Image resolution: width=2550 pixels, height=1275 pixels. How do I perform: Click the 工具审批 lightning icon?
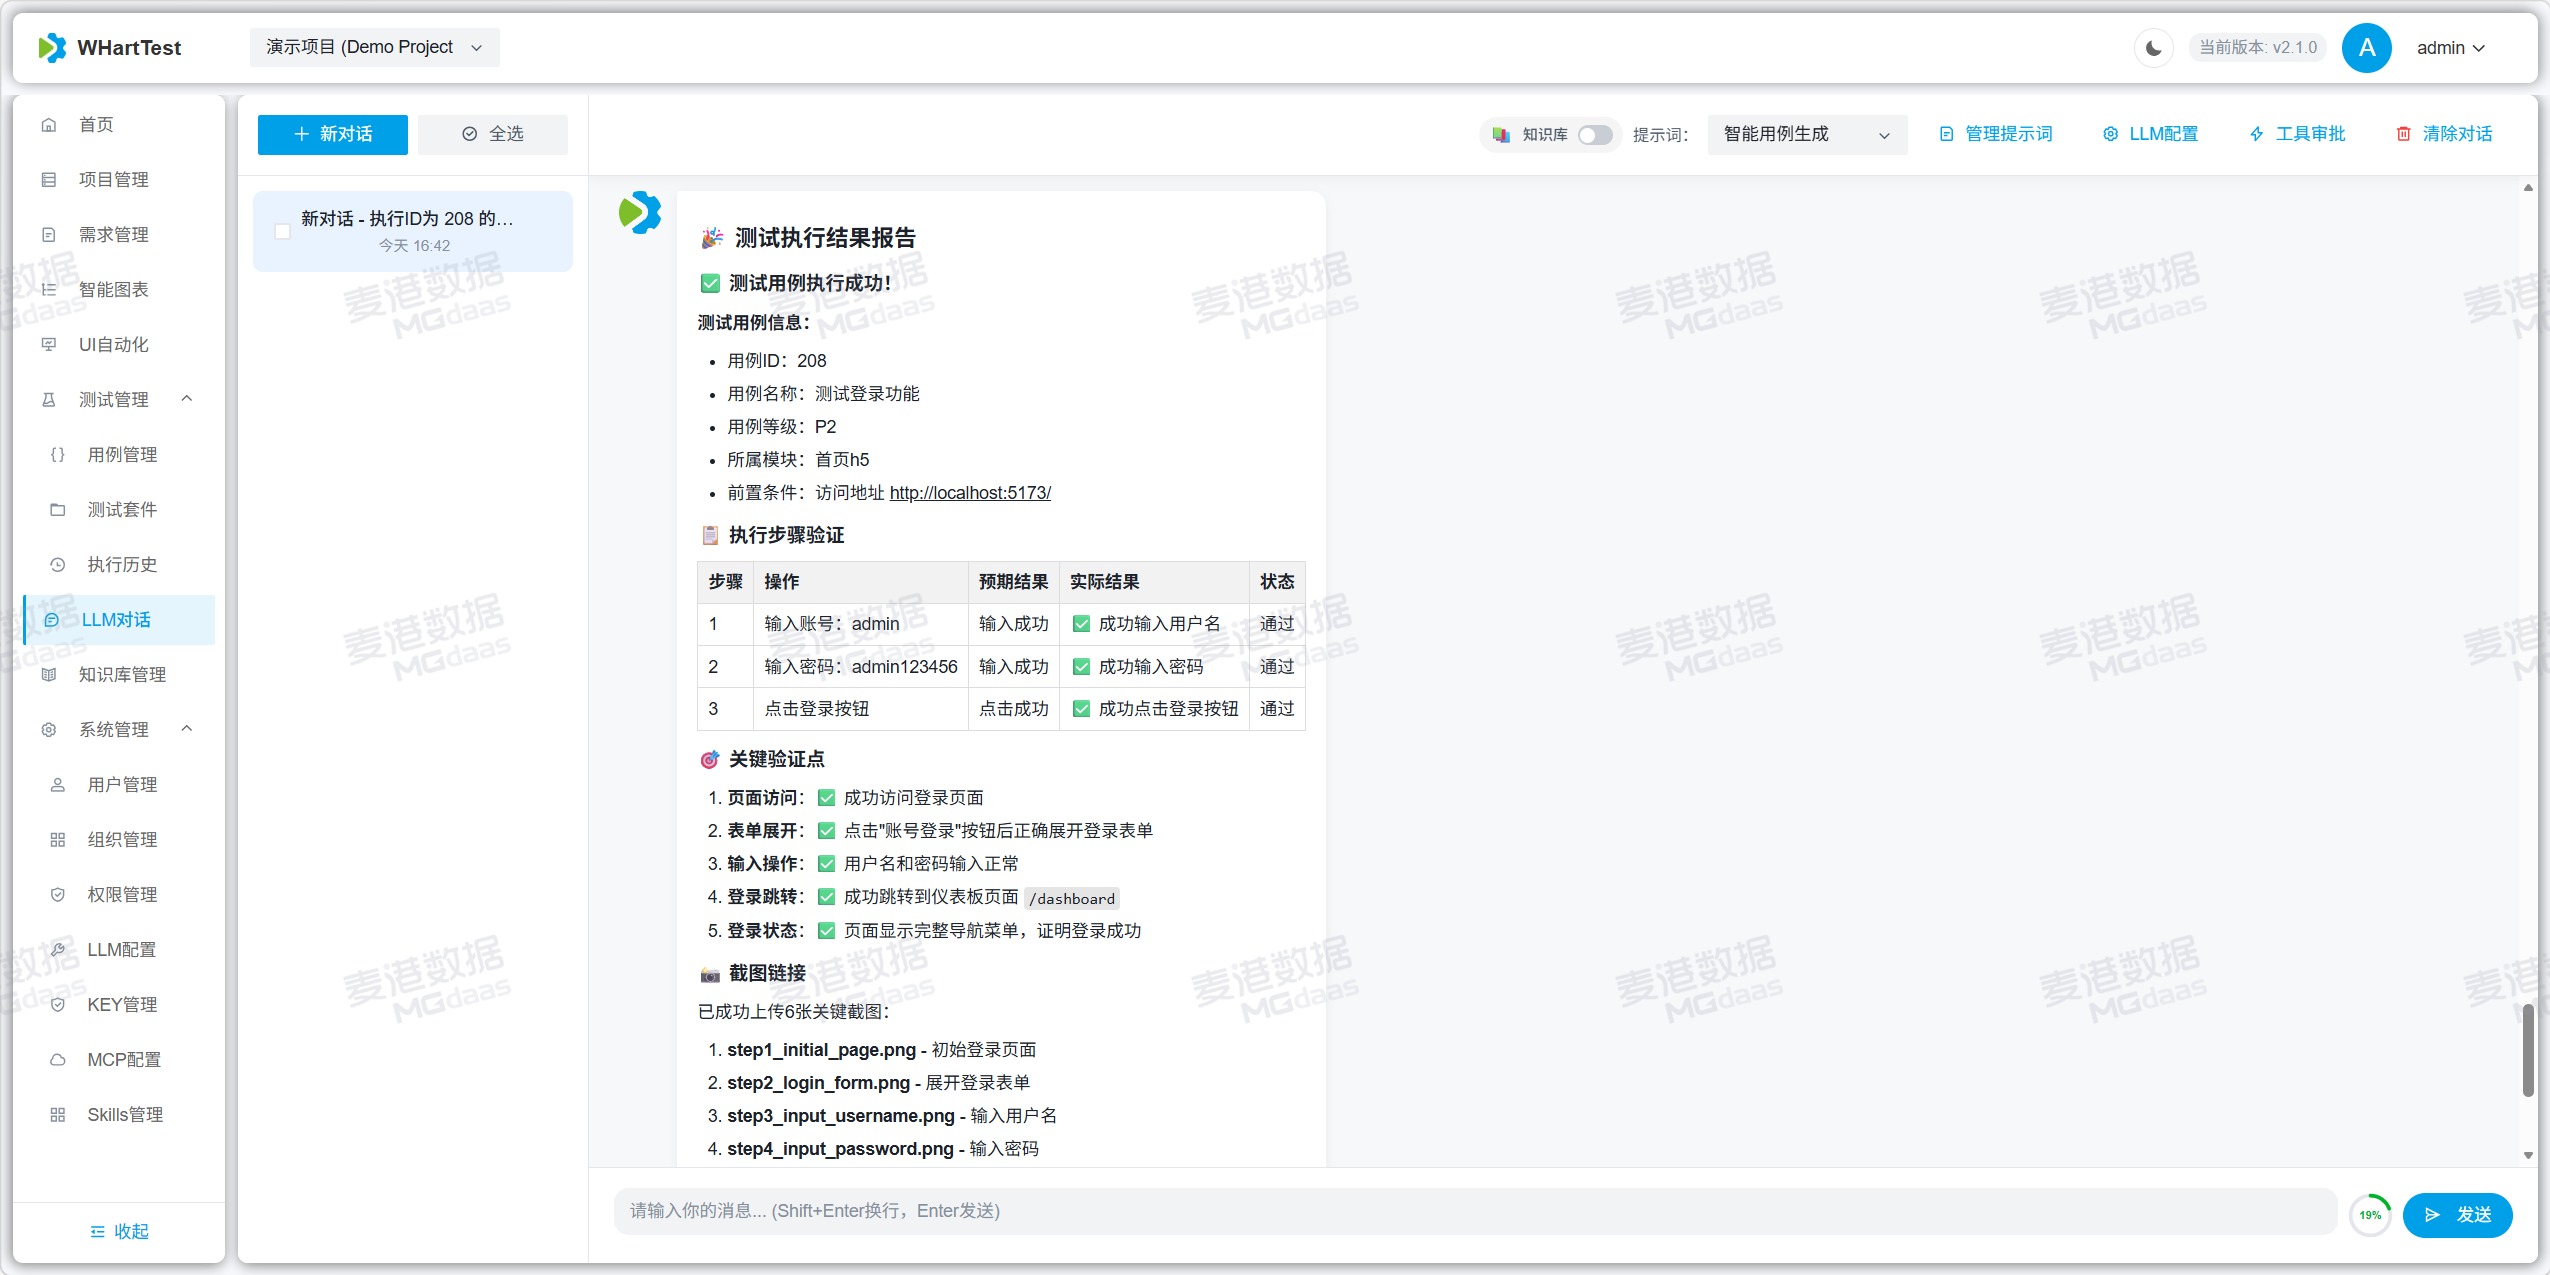pos(2256,134)
